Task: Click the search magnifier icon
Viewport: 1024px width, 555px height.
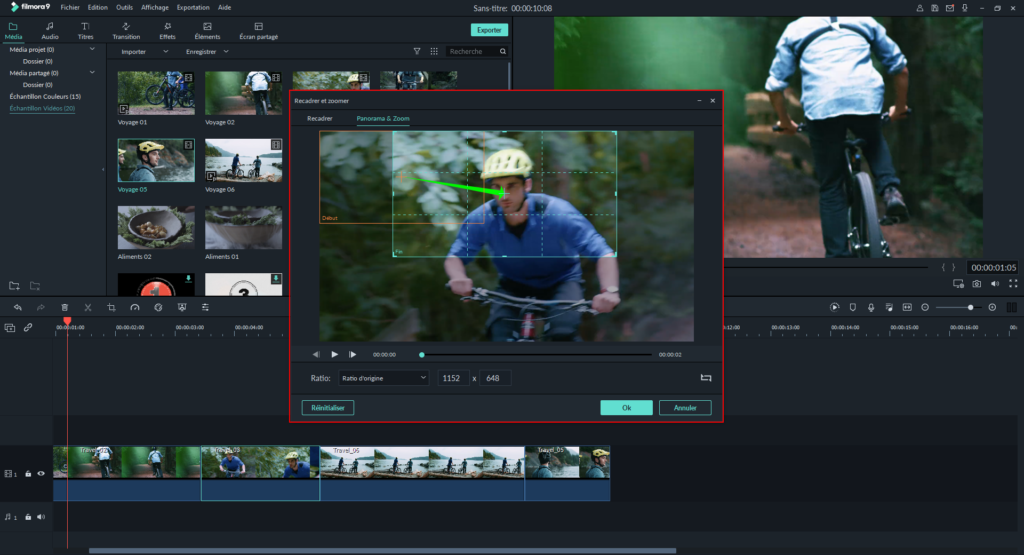Action: point(503,51)
